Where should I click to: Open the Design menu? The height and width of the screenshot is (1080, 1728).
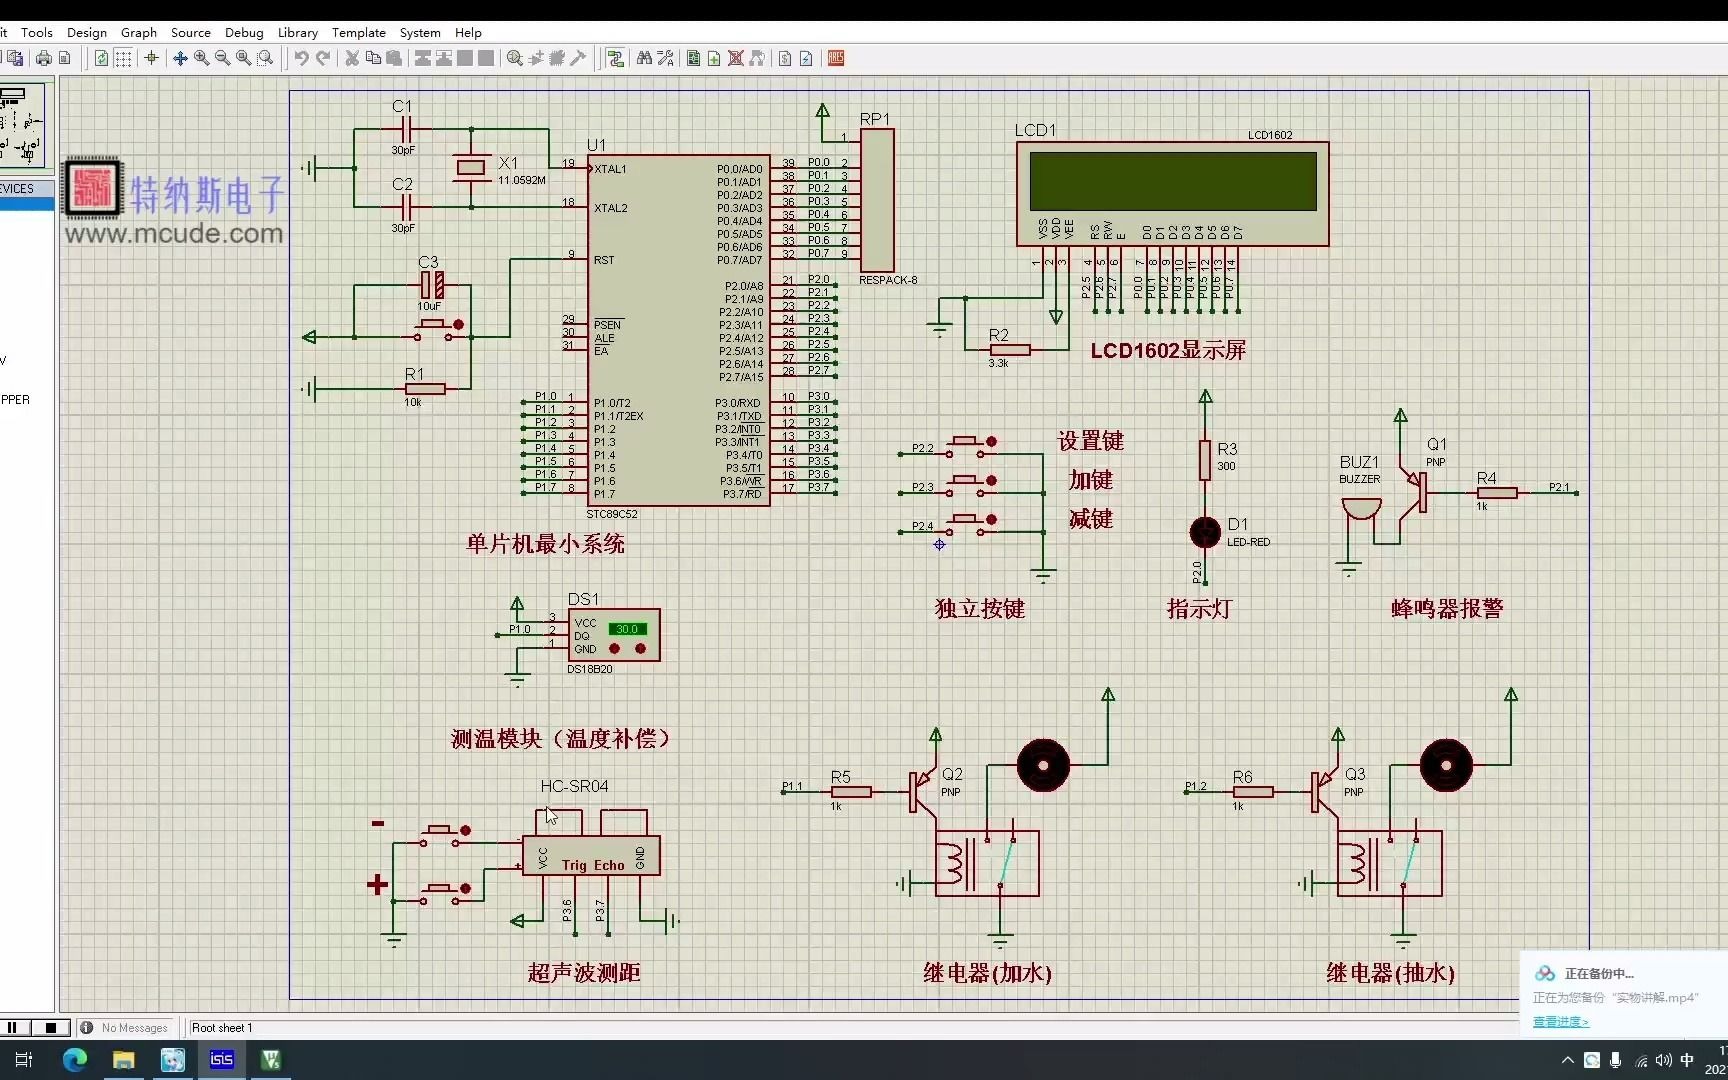click(87, 32)
